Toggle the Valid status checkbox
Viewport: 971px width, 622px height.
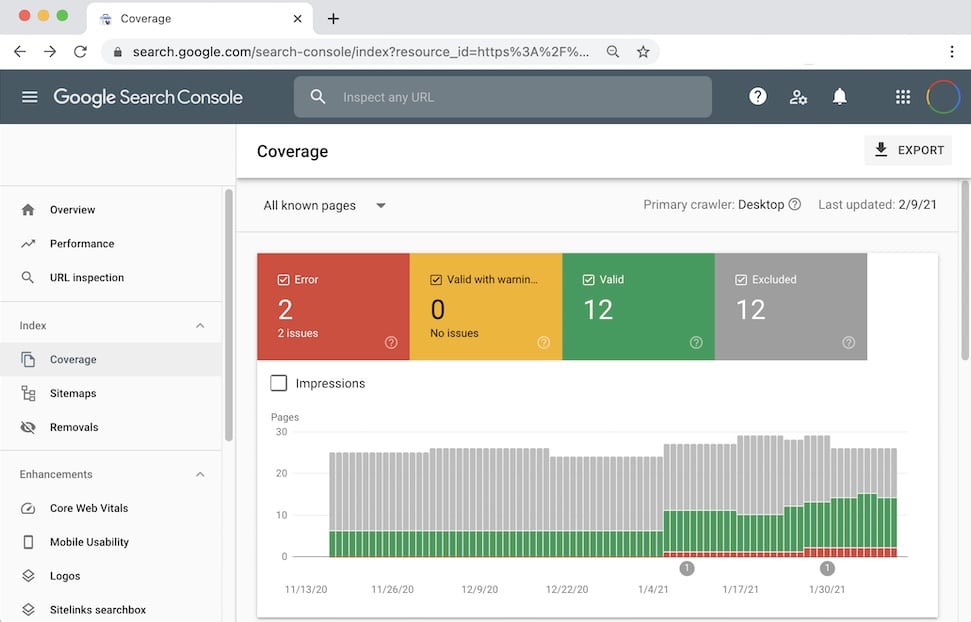point(589,280)
